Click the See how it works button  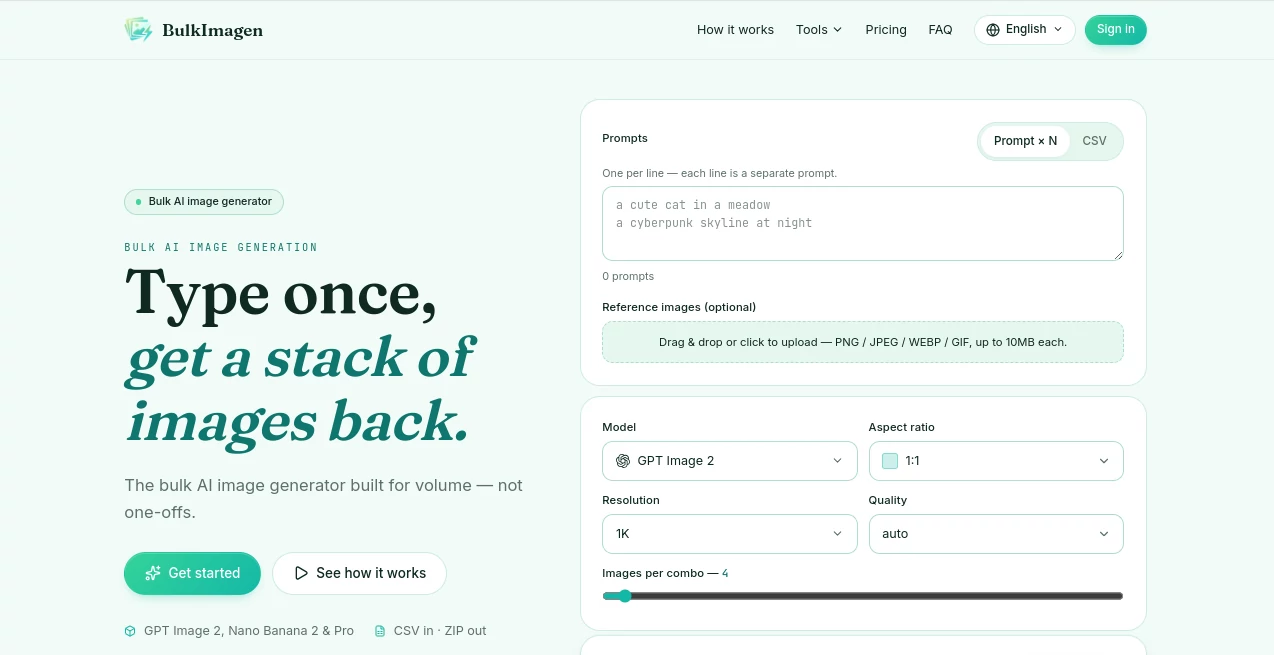359,573
